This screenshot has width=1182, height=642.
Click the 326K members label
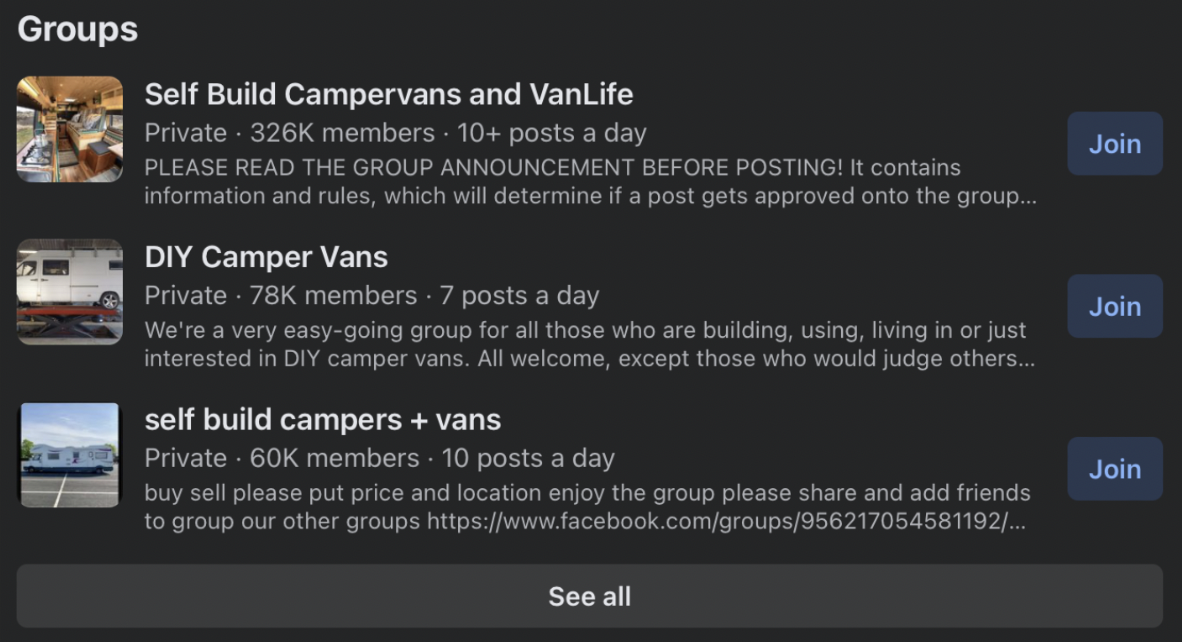click(342, 133)
